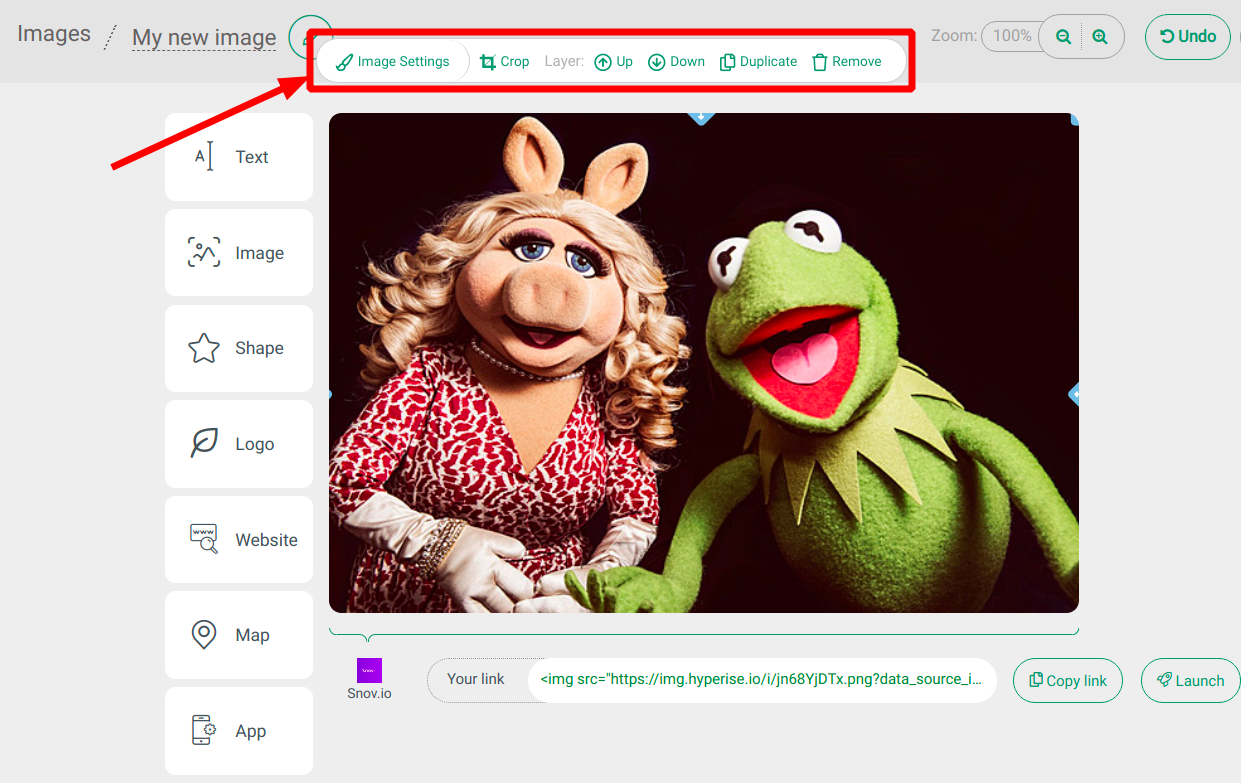The image size is (1241, 783).
Task: Click the zoom out magnifier icon
Action: click(1064, 37)
